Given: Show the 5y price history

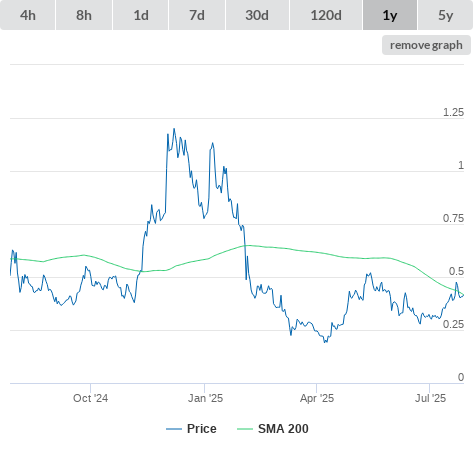Looking at the screenshot, I should 445,15.
